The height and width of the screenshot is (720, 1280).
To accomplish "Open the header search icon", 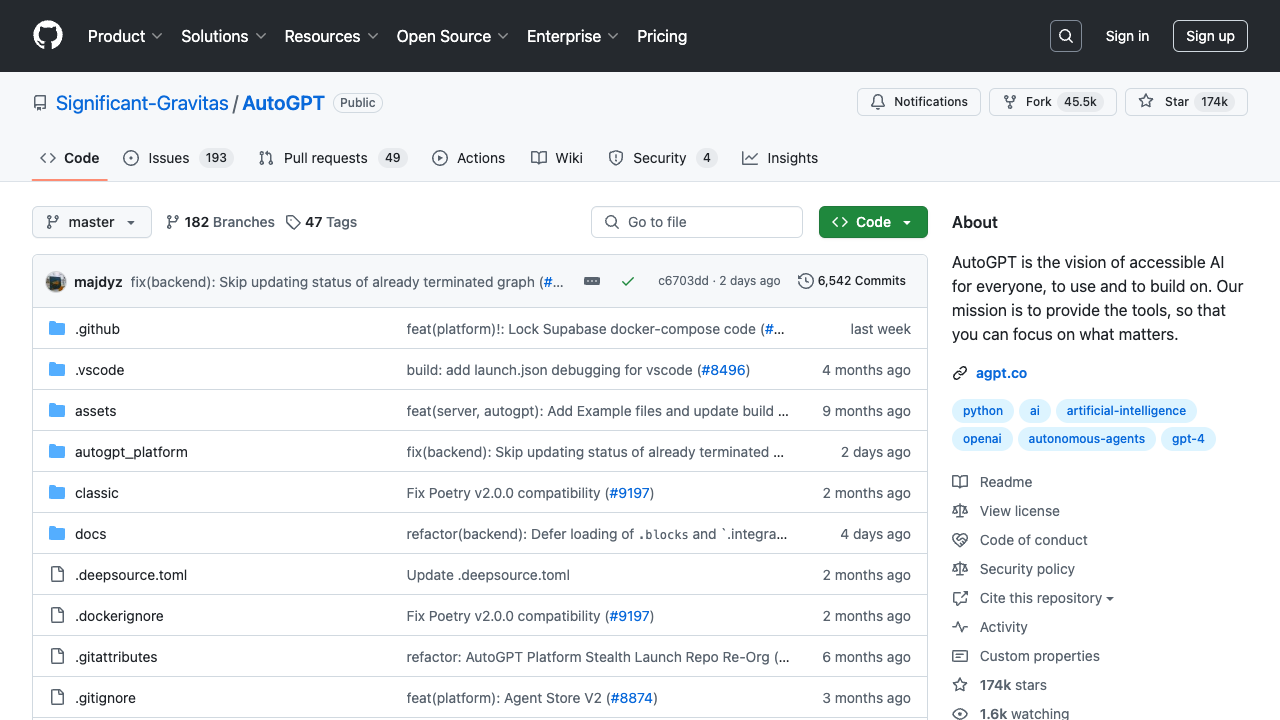I will (1065, 36).
